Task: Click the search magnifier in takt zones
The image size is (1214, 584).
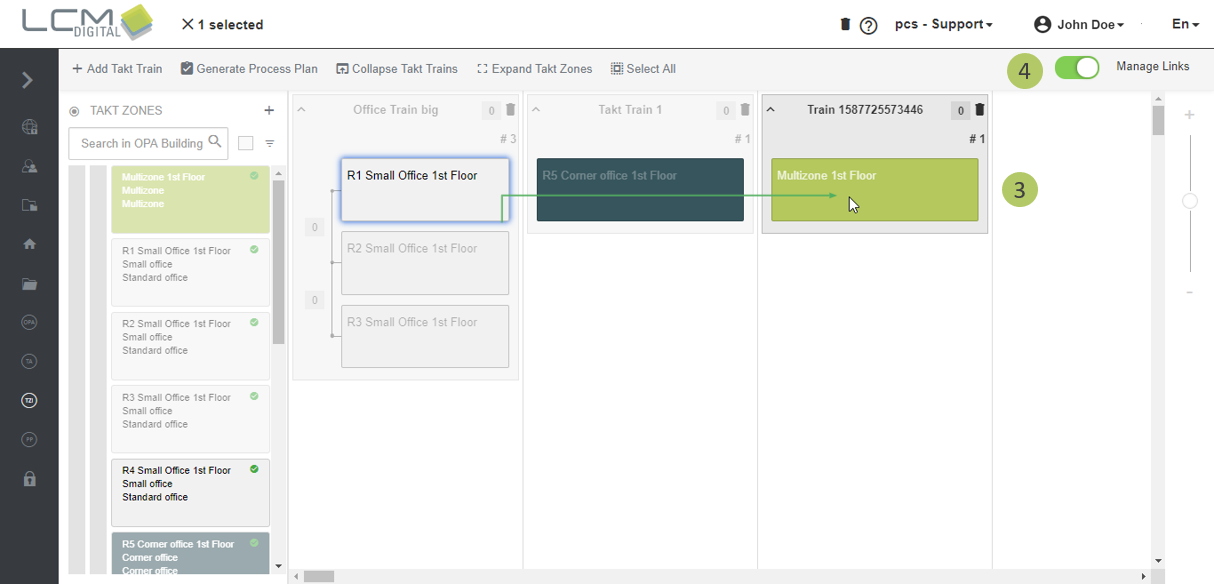Action: tap(215, 142)
